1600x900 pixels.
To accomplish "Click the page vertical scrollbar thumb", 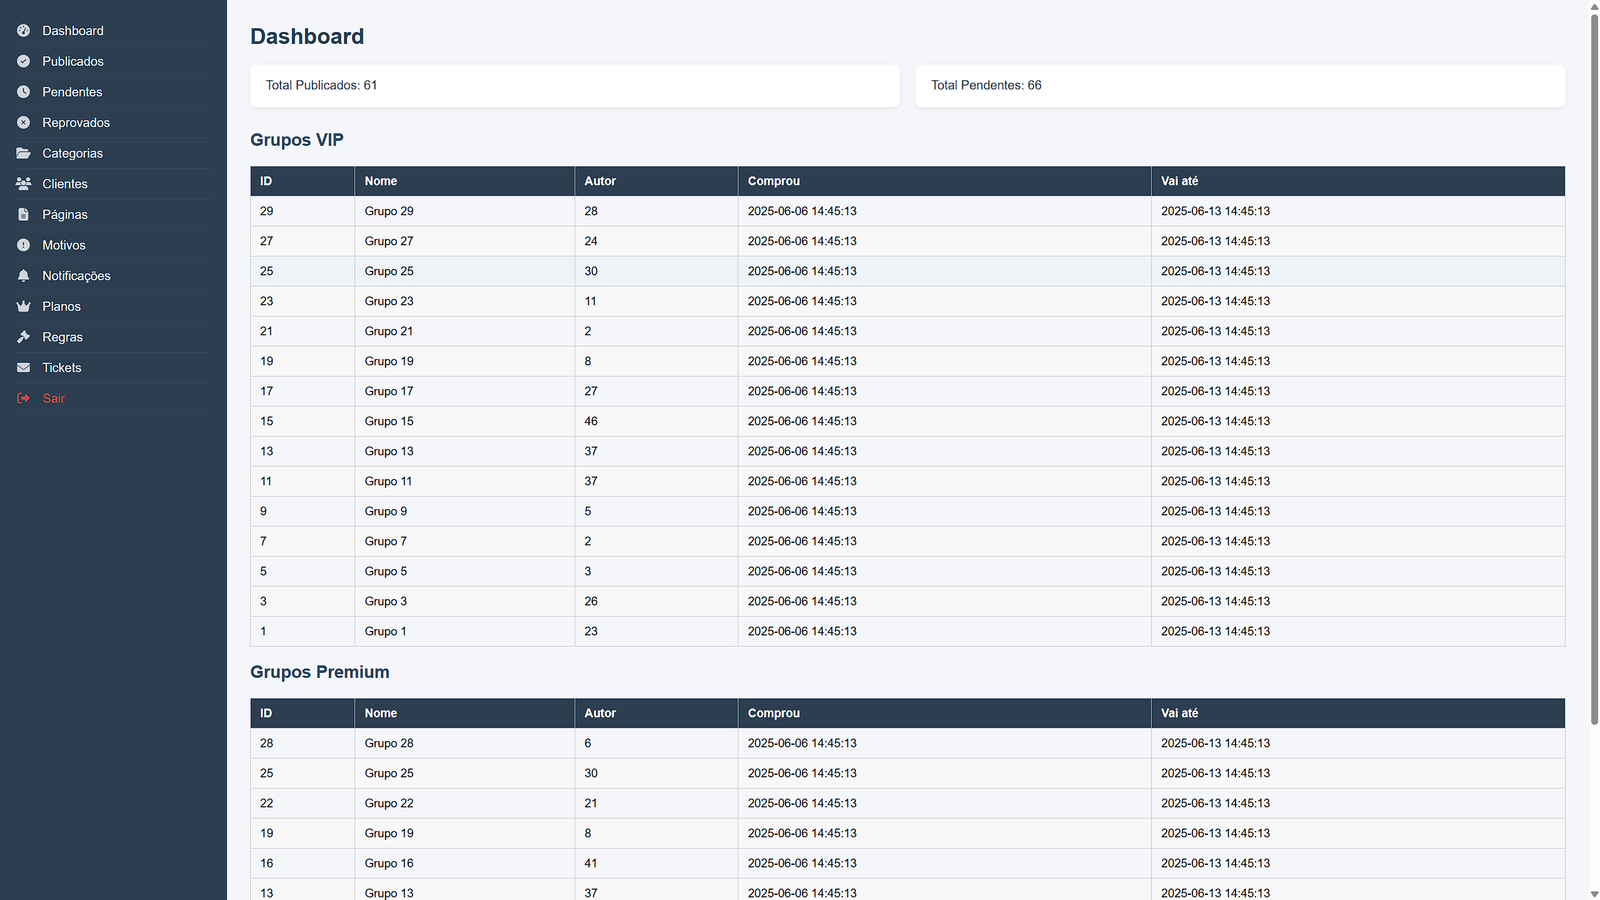I will tap(1594, 370).
